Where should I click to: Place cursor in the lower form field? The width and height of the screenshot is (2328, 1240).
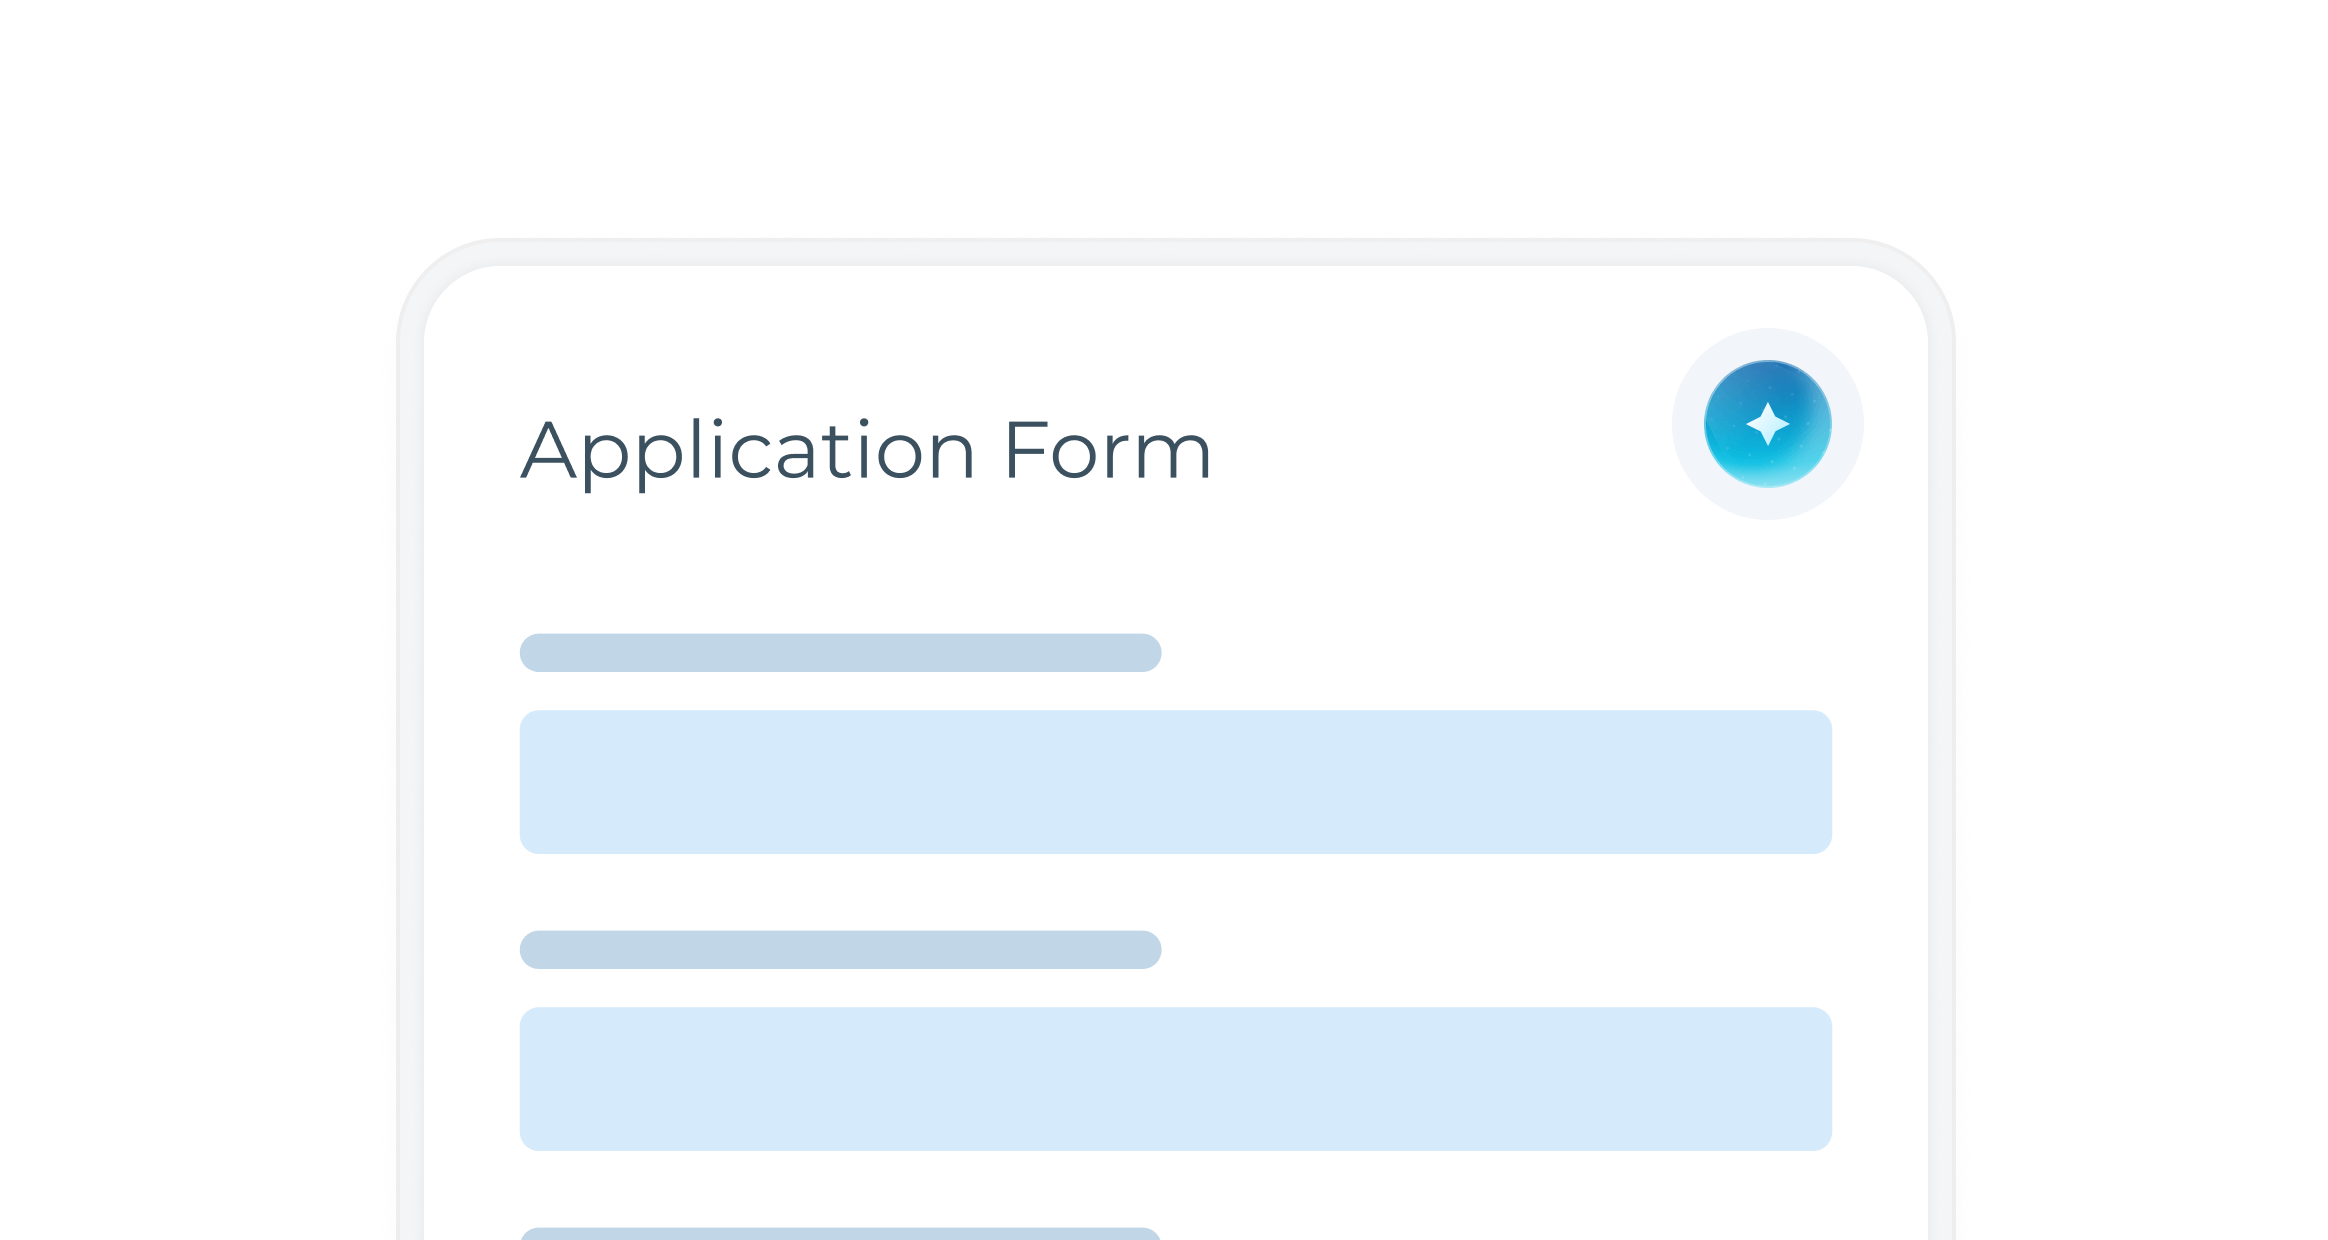tap(1175, 1079)
